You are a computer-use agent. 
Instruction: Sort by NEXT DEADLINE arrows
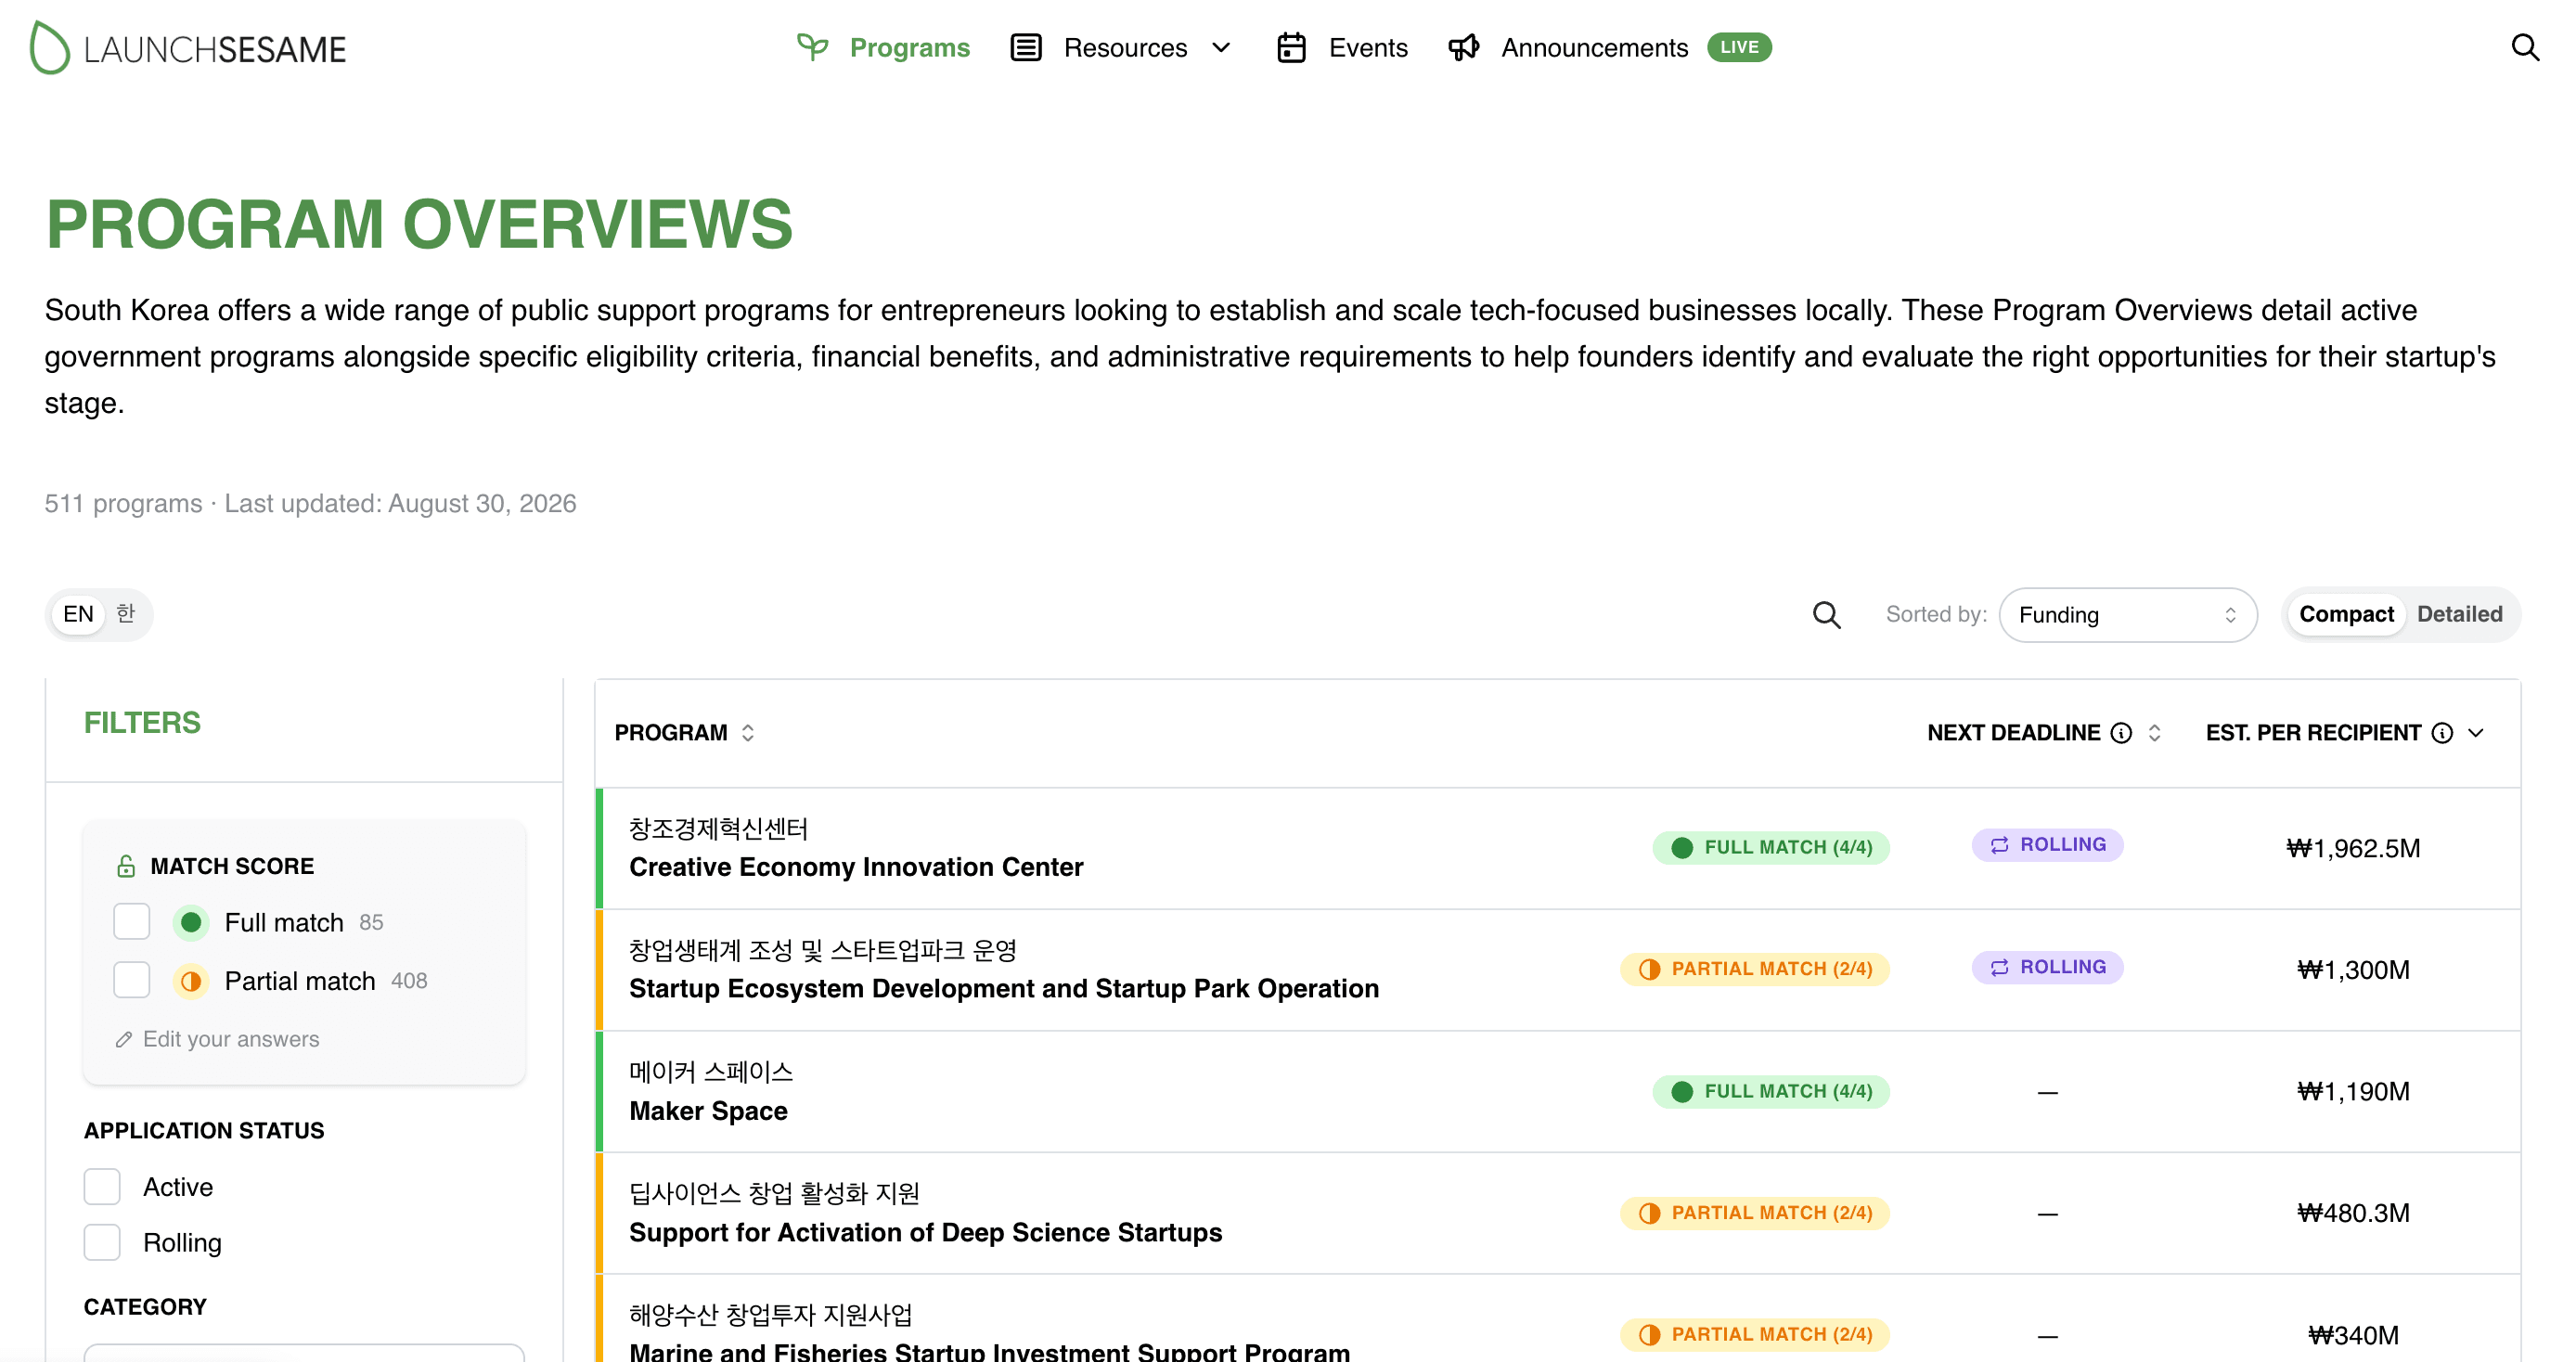tap(2154, 733)
